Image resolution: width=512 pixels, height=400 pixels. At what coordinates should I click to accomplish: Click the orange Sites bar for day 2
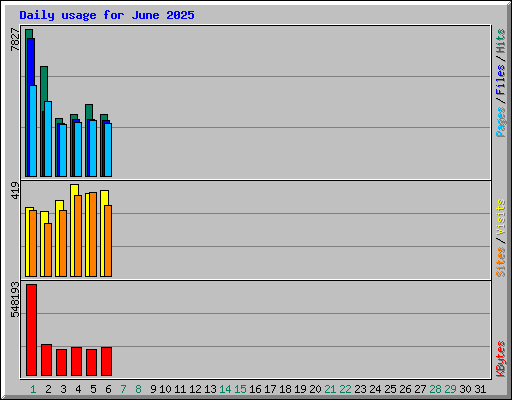(48, 250)
